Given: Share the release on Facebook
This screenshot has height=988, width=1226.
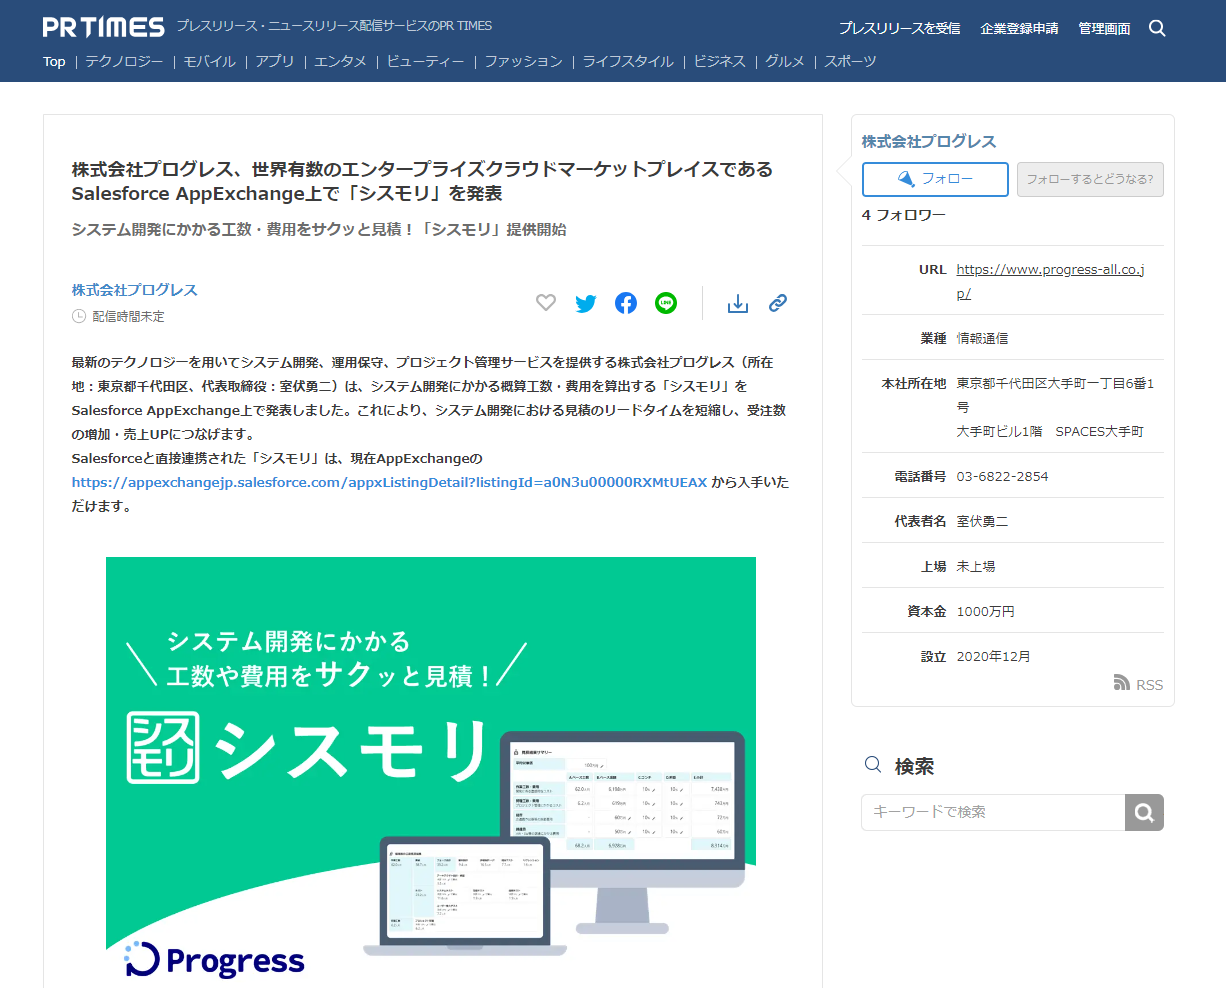Looking at the screenshot, I should [626, 303].
